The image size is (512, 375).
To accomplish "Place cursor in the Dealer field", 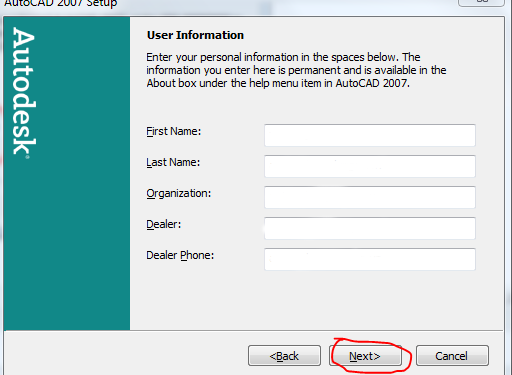I will (370, 228).
